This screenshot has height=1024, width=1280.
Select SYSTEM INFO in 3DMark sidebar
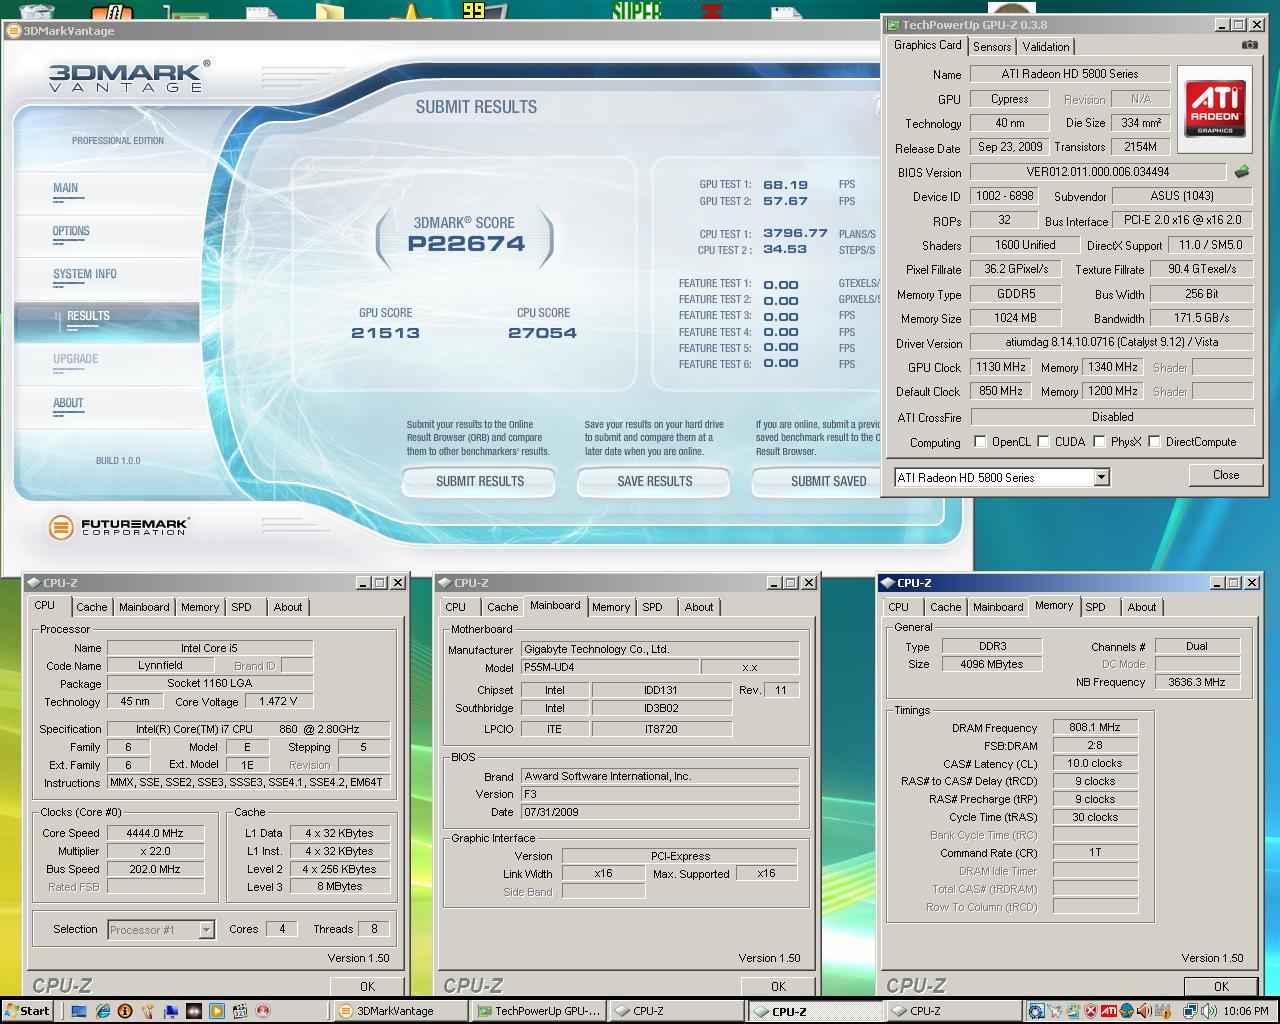point(85,274)
